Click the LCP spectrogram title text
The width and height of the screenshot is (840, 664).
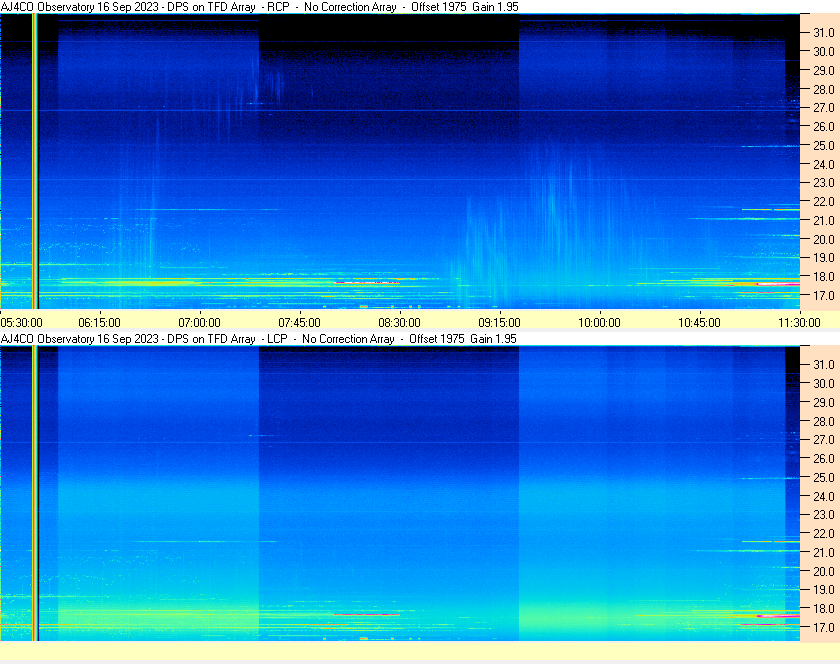pos(259,339)
